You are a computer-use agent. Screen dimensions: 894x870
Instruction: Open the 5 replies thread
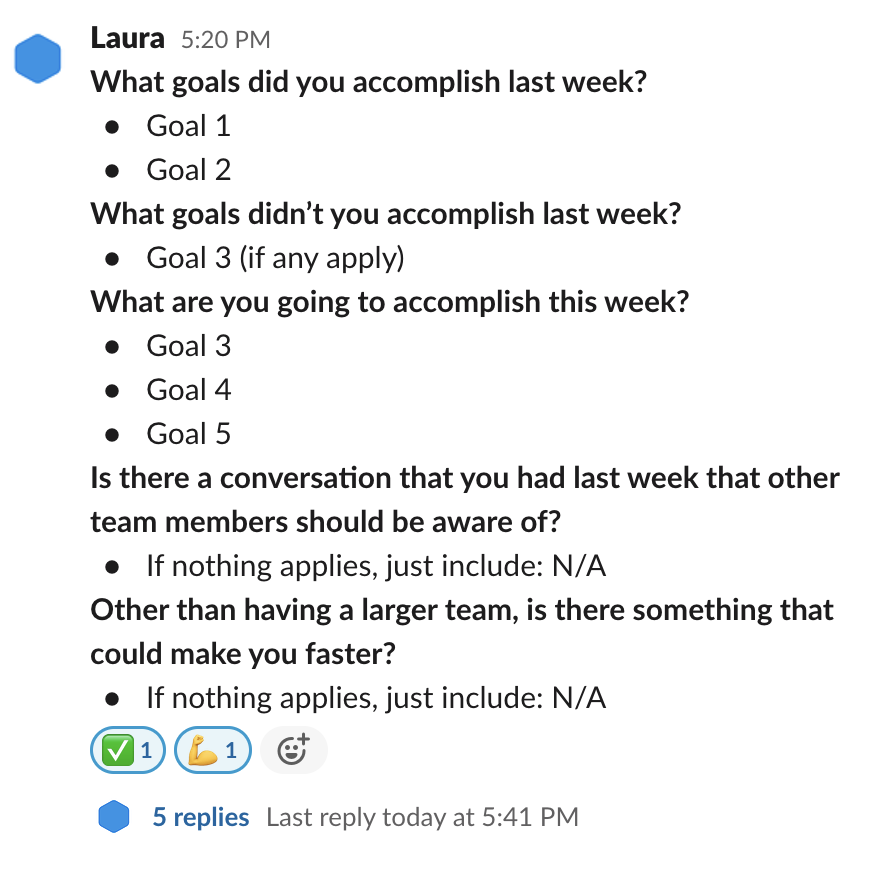(200, 817)
